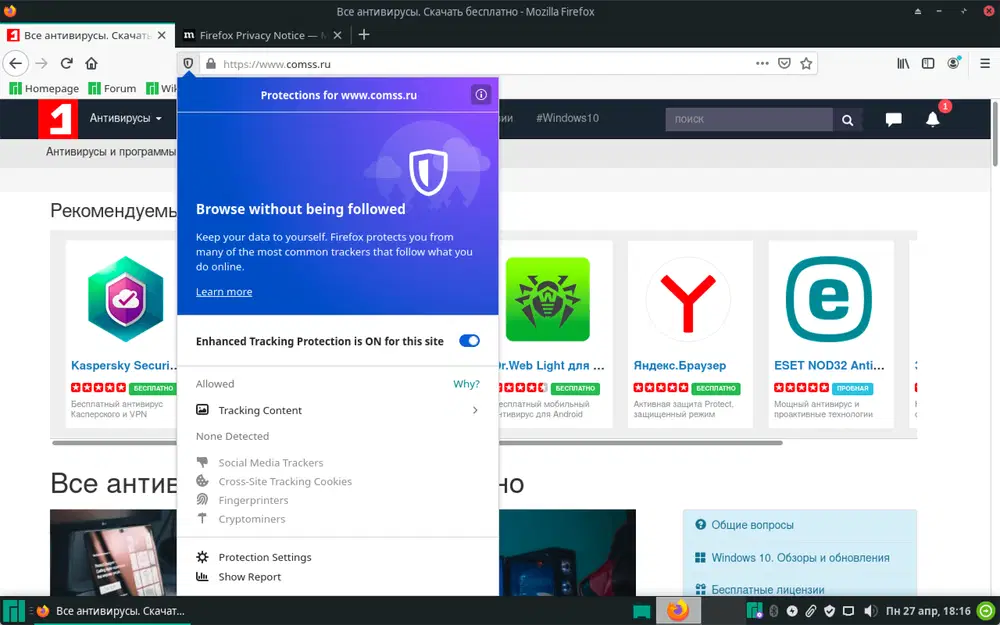The image size is (1000, 625).
Task: Click the clock showing Пн 27 апр, 18:16
Action: pyautogui.click(x=928, y=611)
